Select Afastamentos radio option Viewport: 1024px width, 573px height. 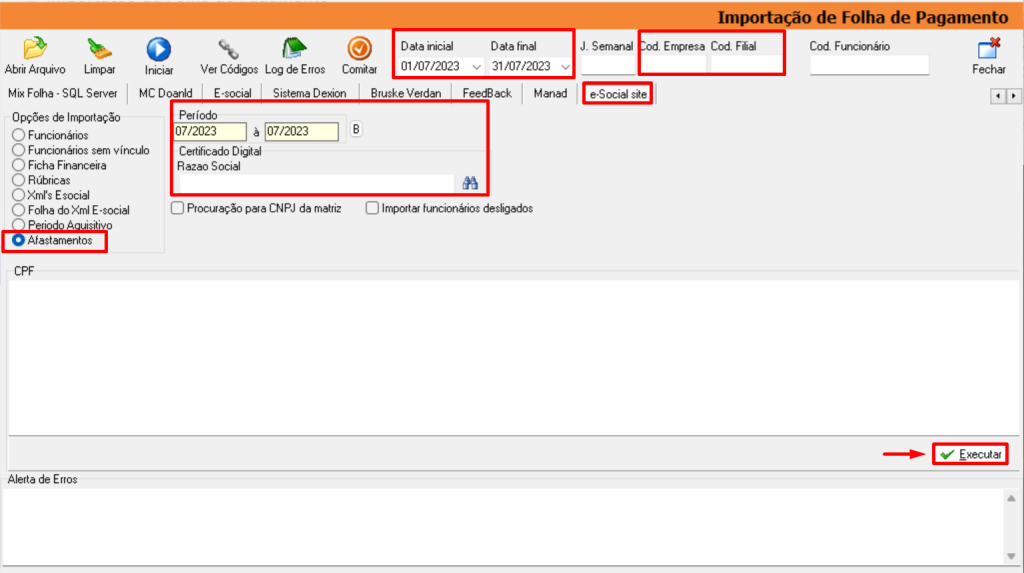tap(18, 240)
